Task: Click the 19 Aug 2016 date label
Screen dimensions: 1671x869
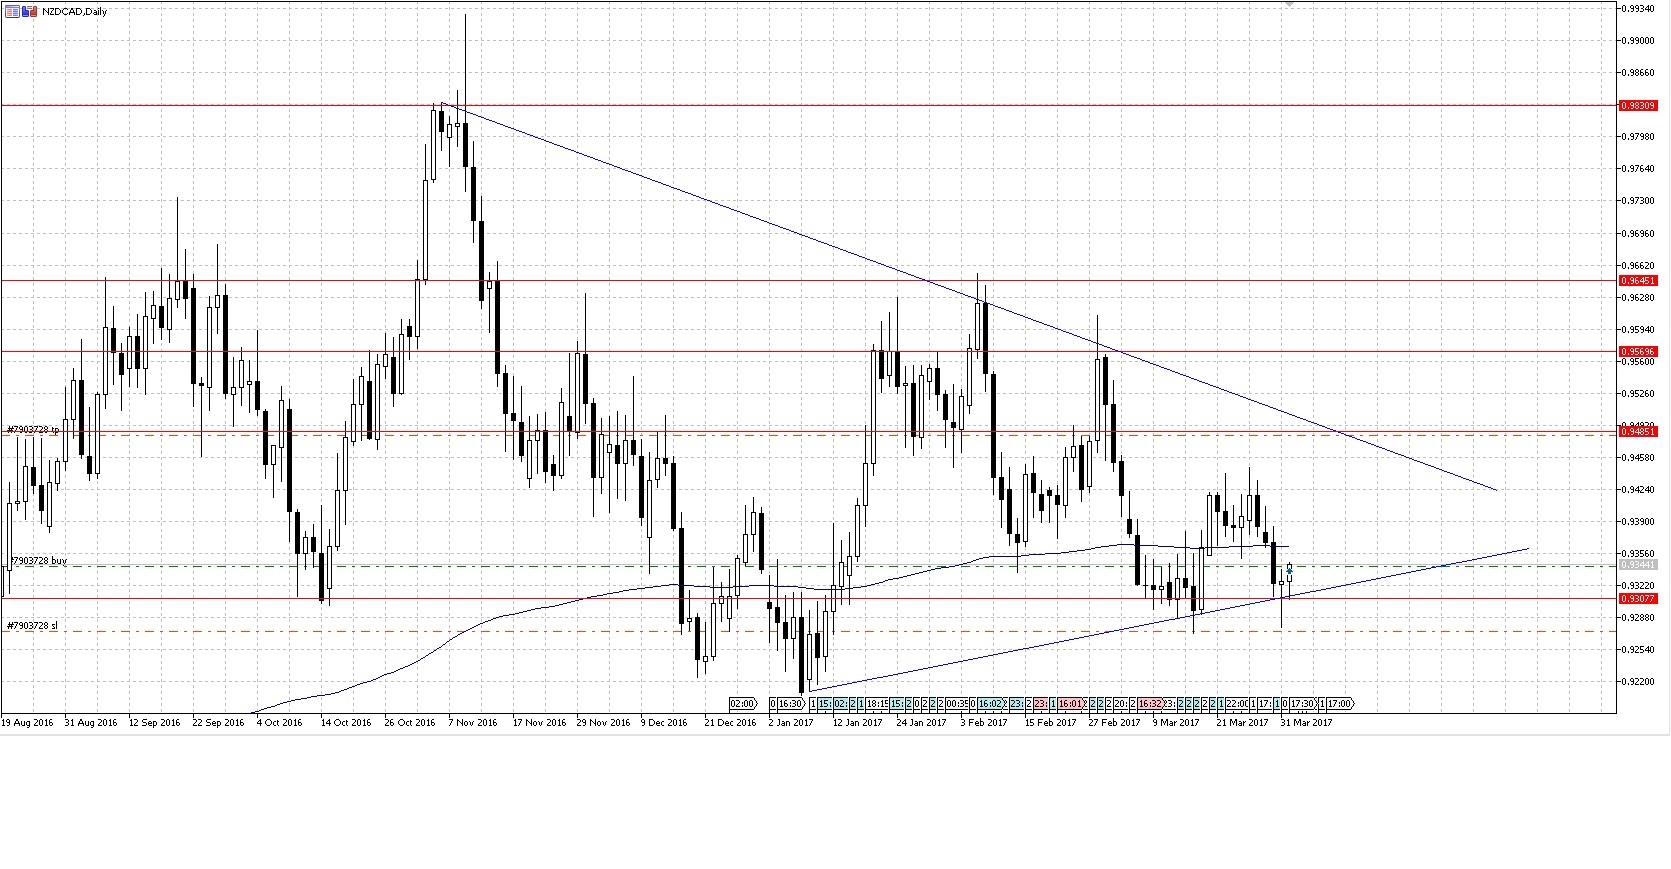Action: (27, 722)
